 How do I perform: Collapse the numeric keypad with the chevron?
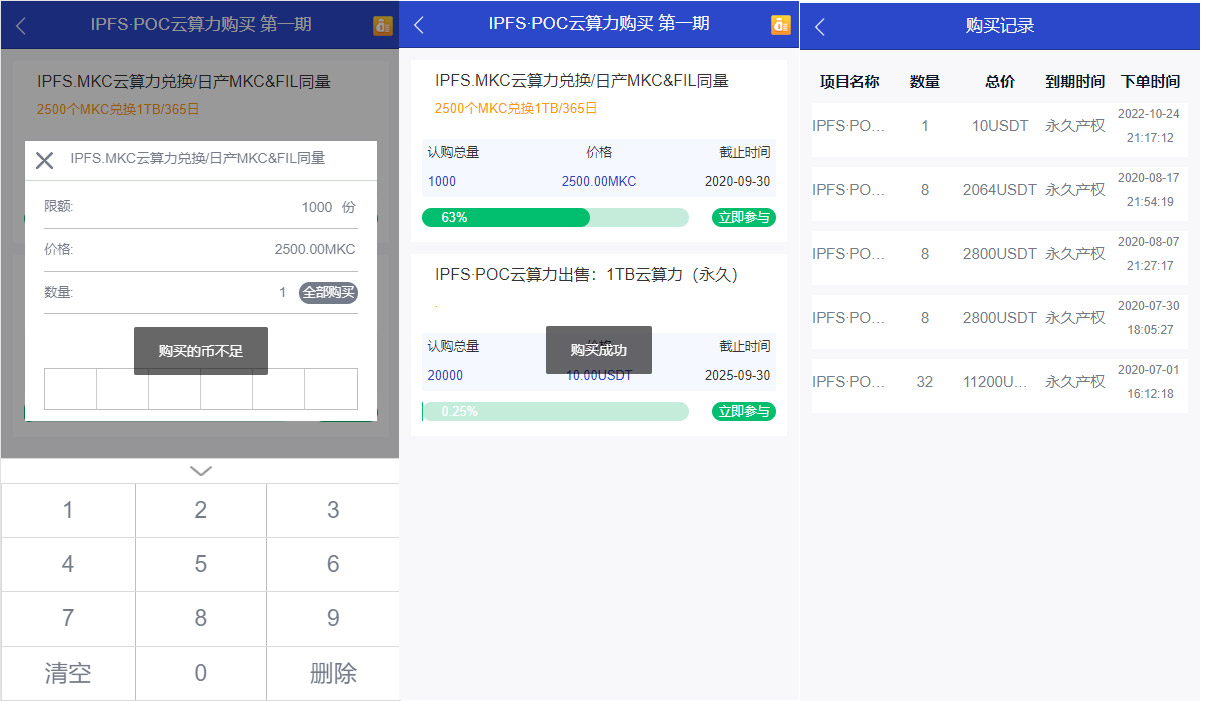(x=200, y=470)
